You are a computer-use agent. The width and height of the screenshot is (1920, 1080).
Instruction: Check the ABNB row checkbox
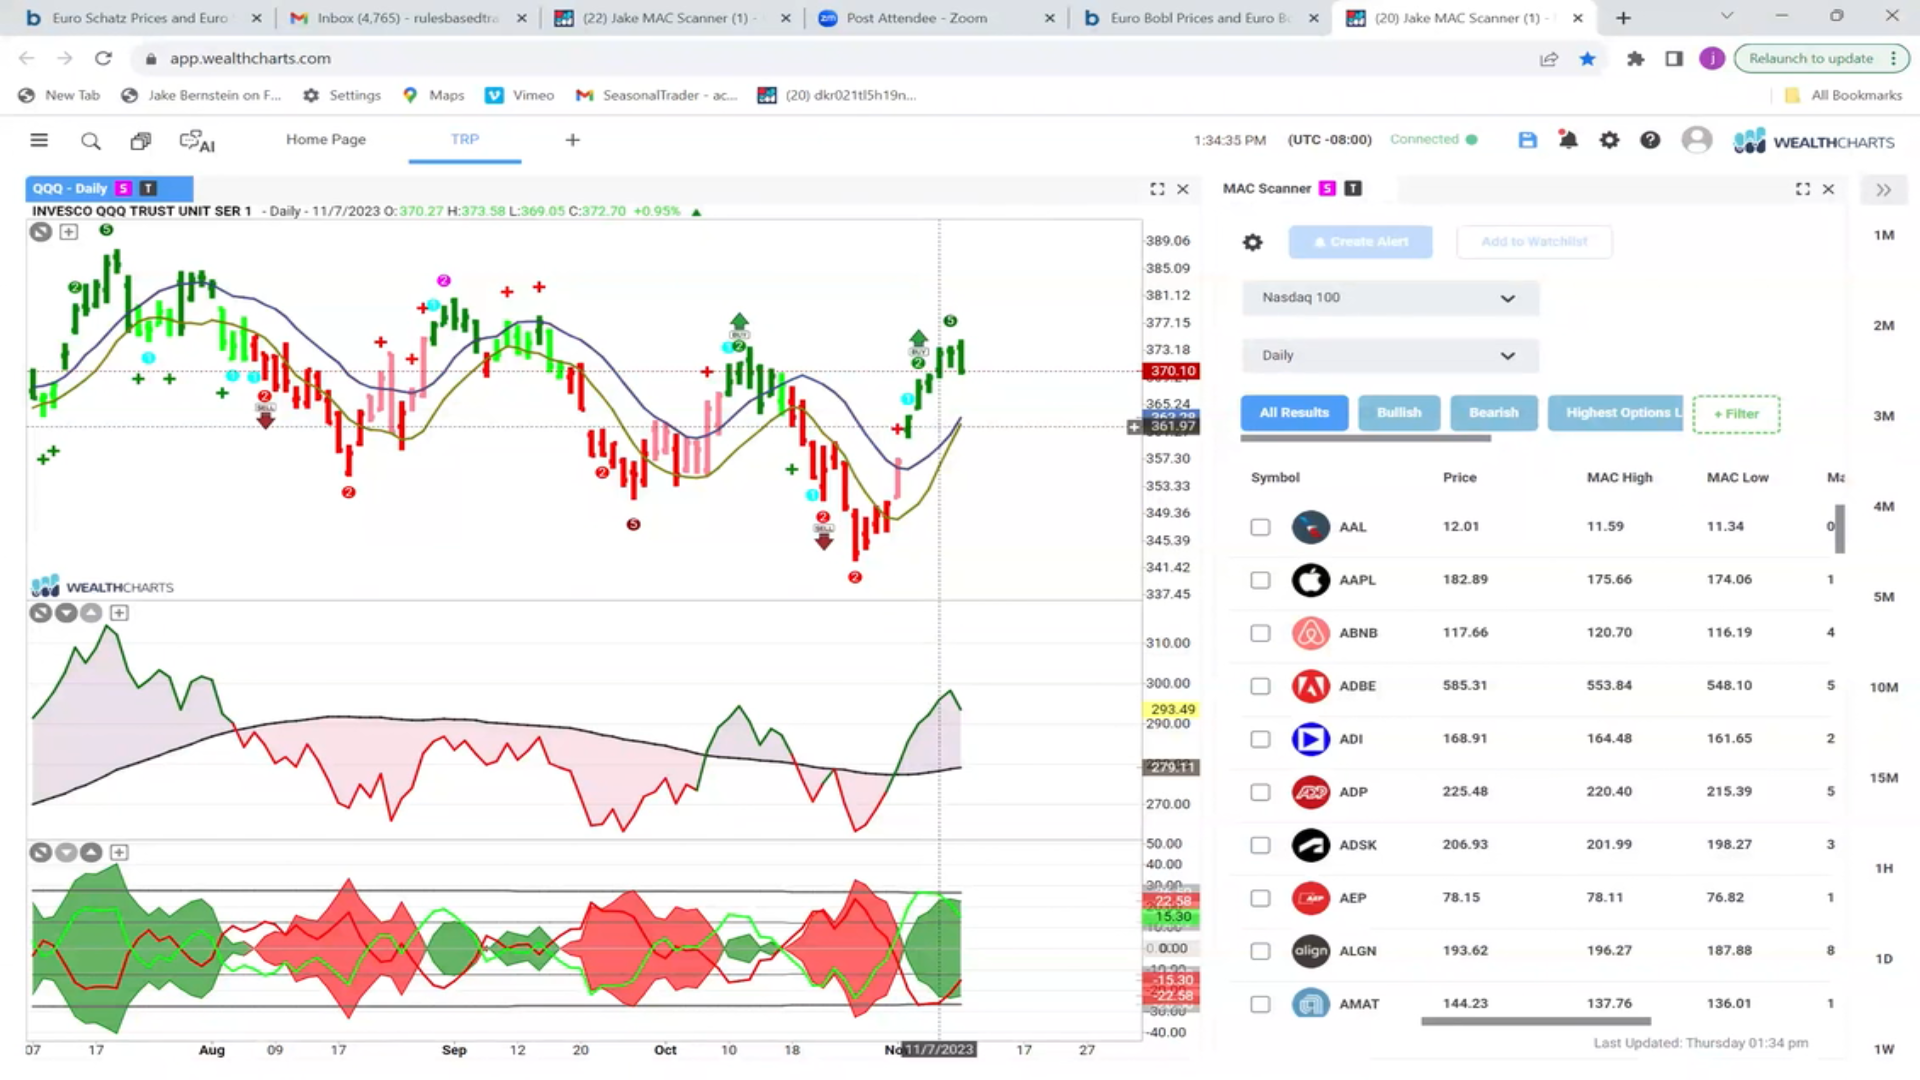[1260, 633]
